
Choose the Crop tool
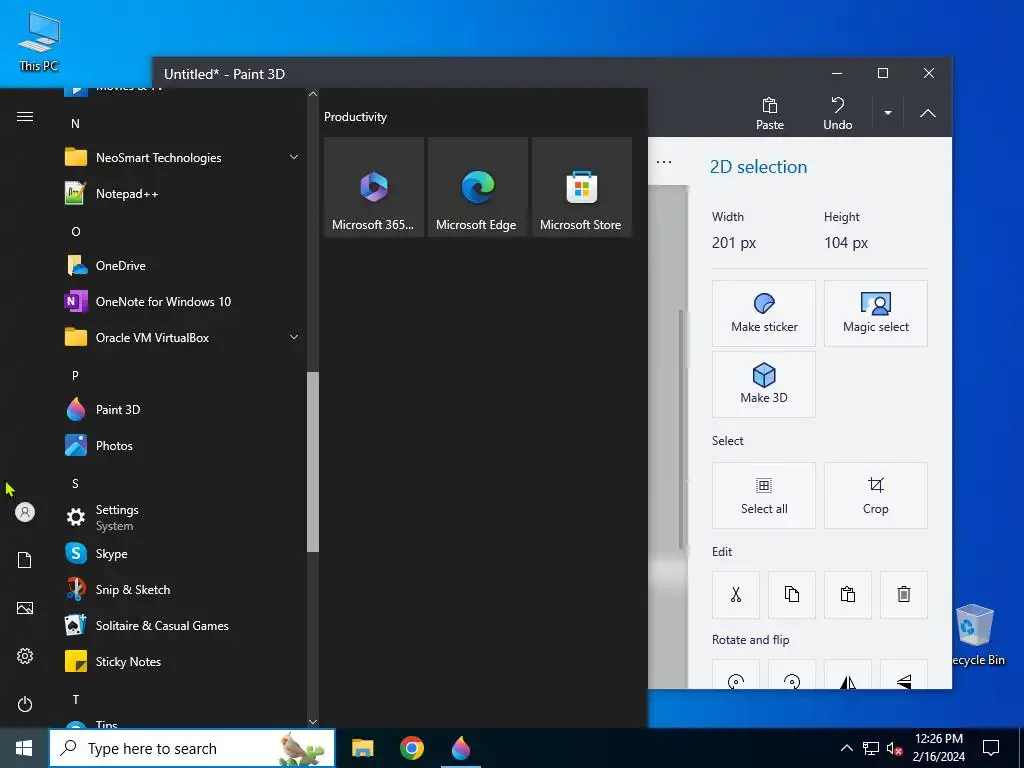[x=876, y=496]
